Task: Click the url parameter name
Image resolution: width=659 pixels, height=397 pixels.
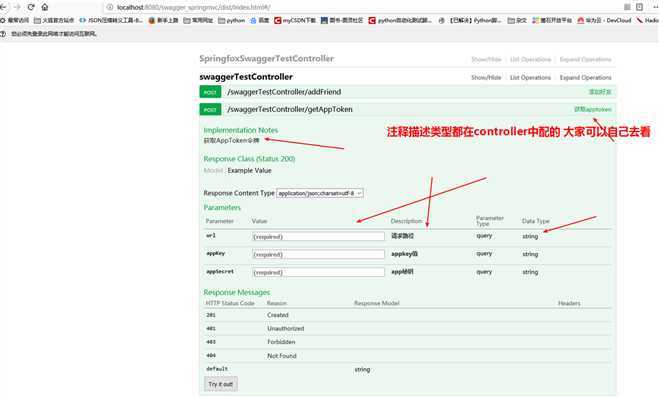Action: coord(211,236)
